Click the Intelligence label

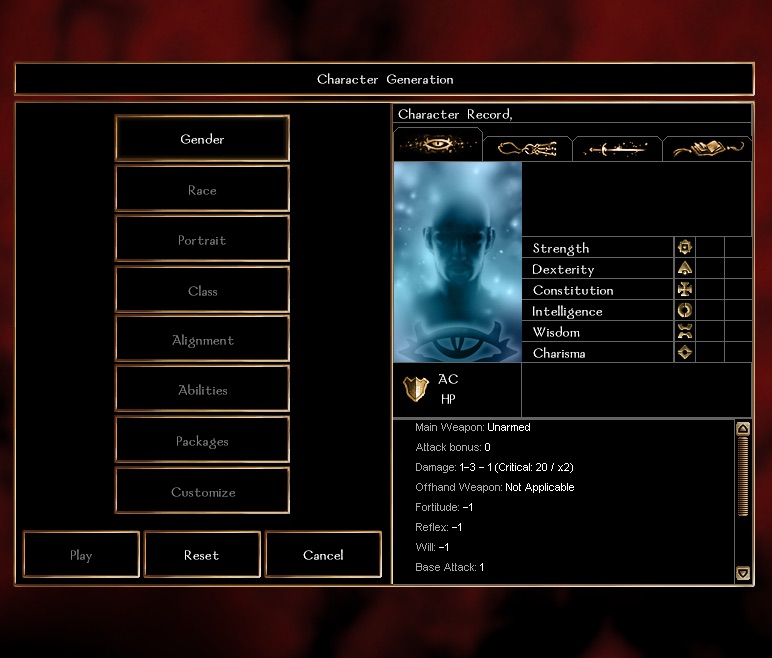click(567, 311)
